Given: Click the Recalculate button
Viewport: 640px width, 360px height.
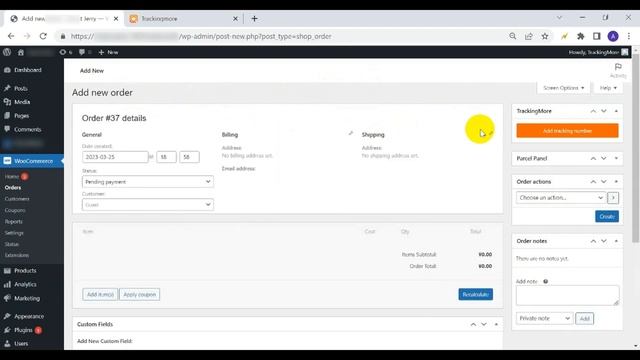Looking at the screenshot, I should [x=476, y=294].
